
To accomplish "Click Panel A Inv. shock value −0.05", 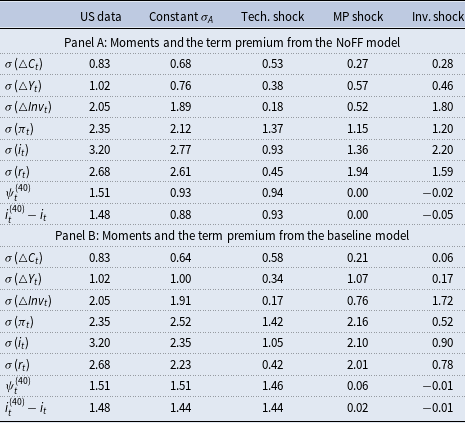I will [438, 215].
